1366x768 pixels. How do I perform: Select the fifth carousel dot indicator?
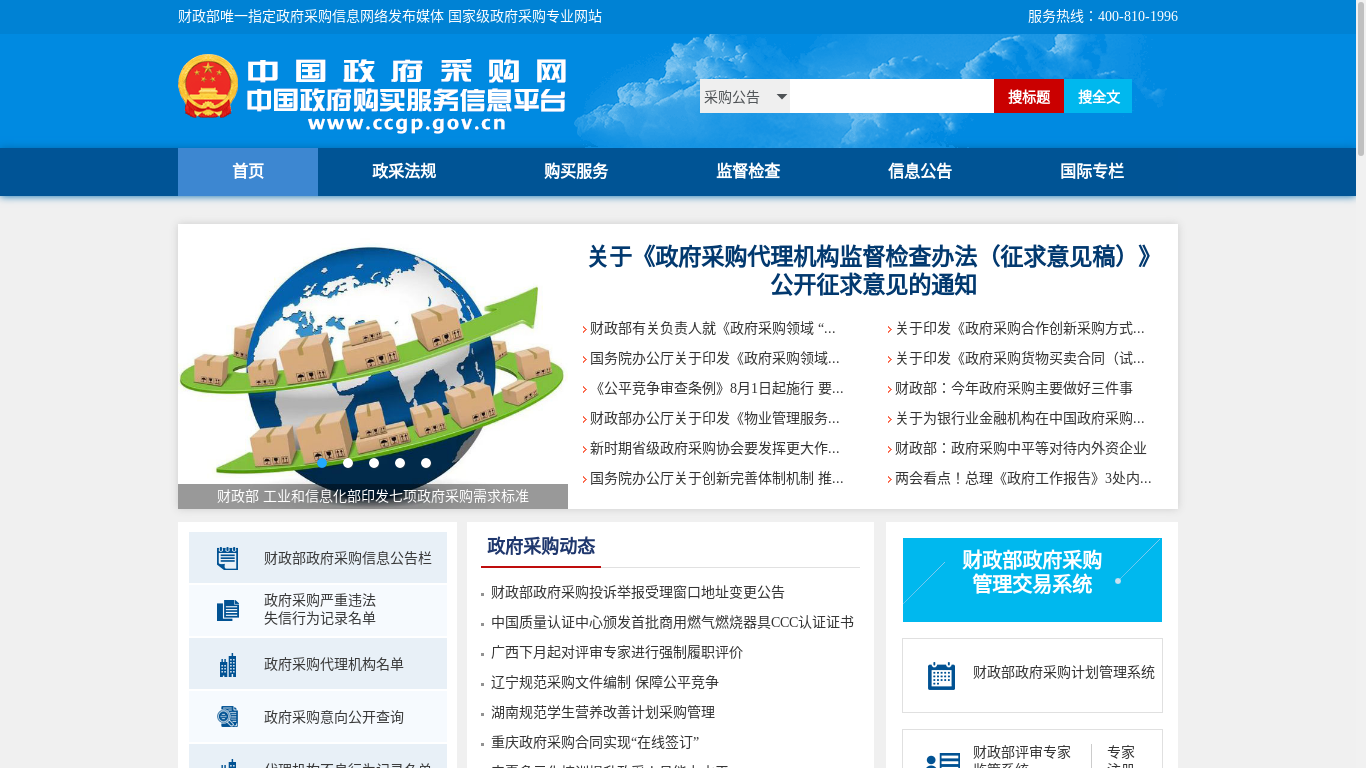(x=426, y=463)
